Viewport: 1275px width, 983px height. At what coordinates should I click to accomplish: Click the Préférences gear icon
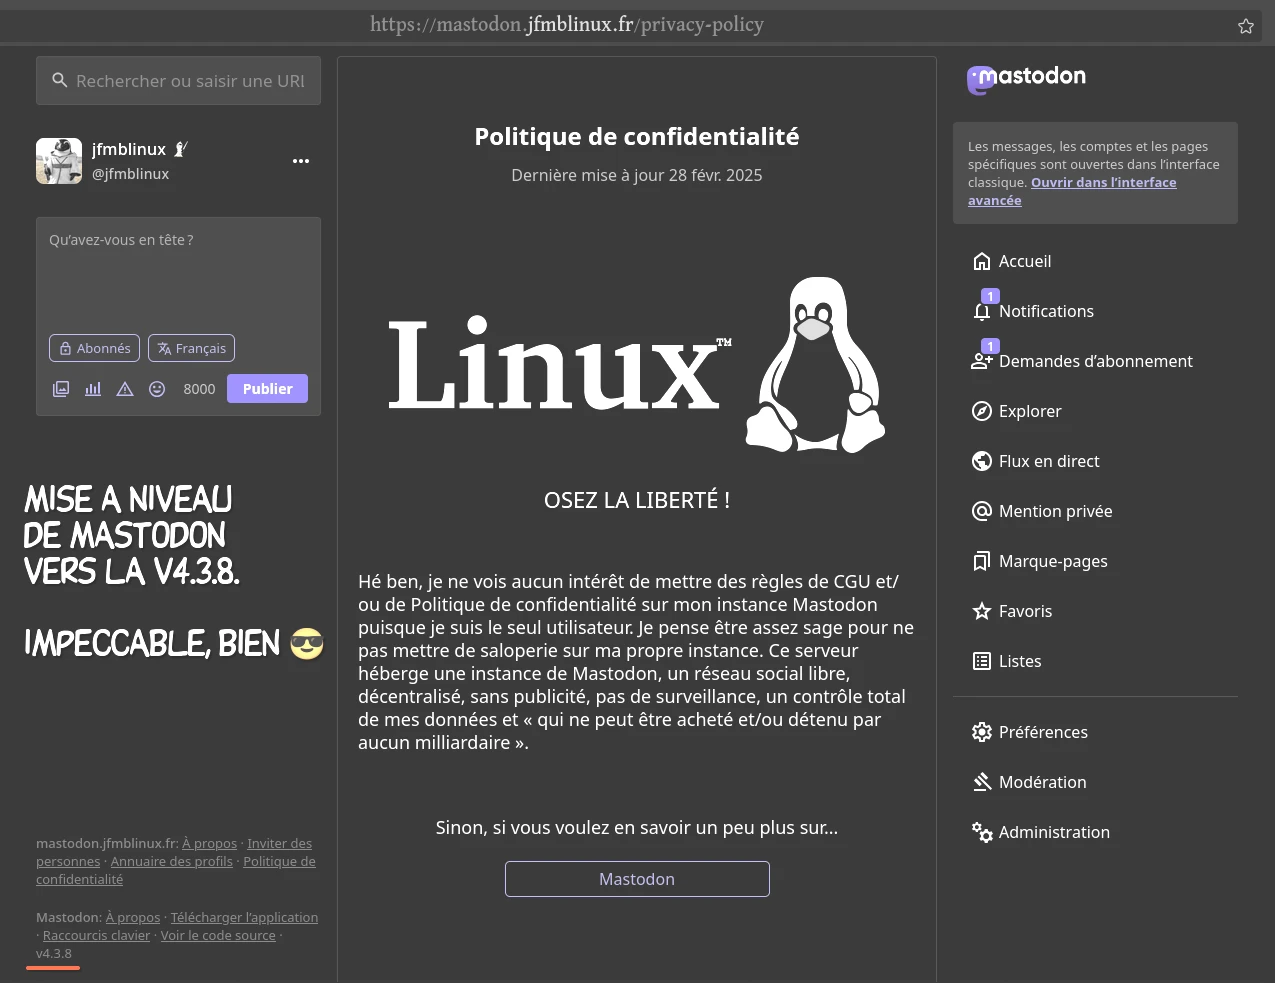pyautogui.click(x=982, y=732)
